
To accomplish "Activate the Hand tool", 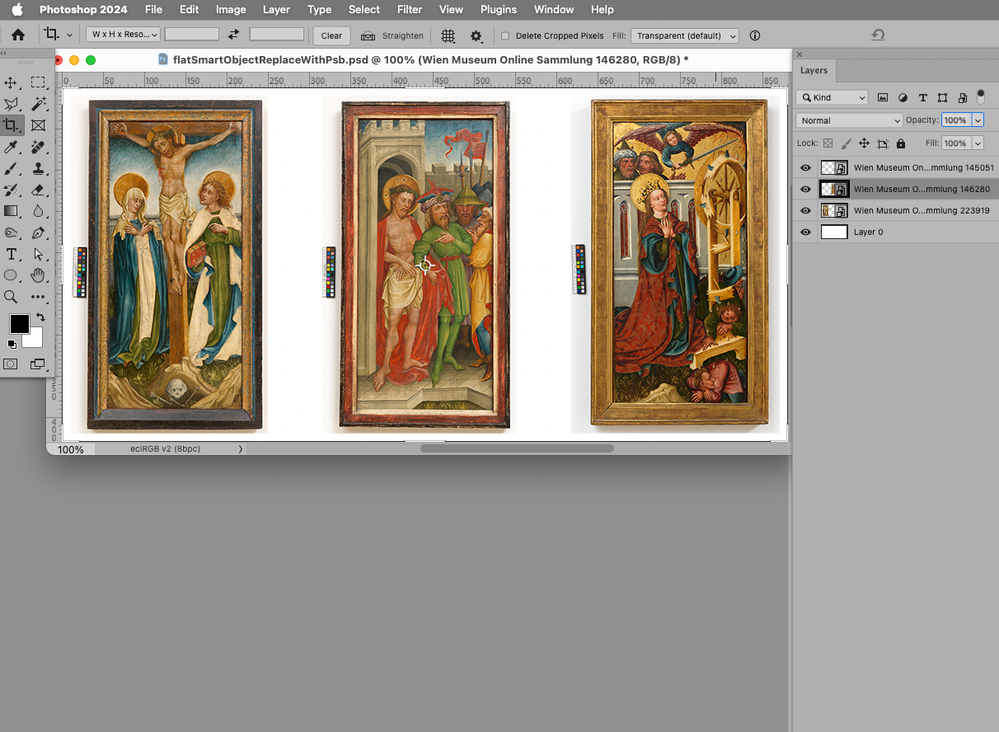I will pyautogui.click(x=38, y=275).
